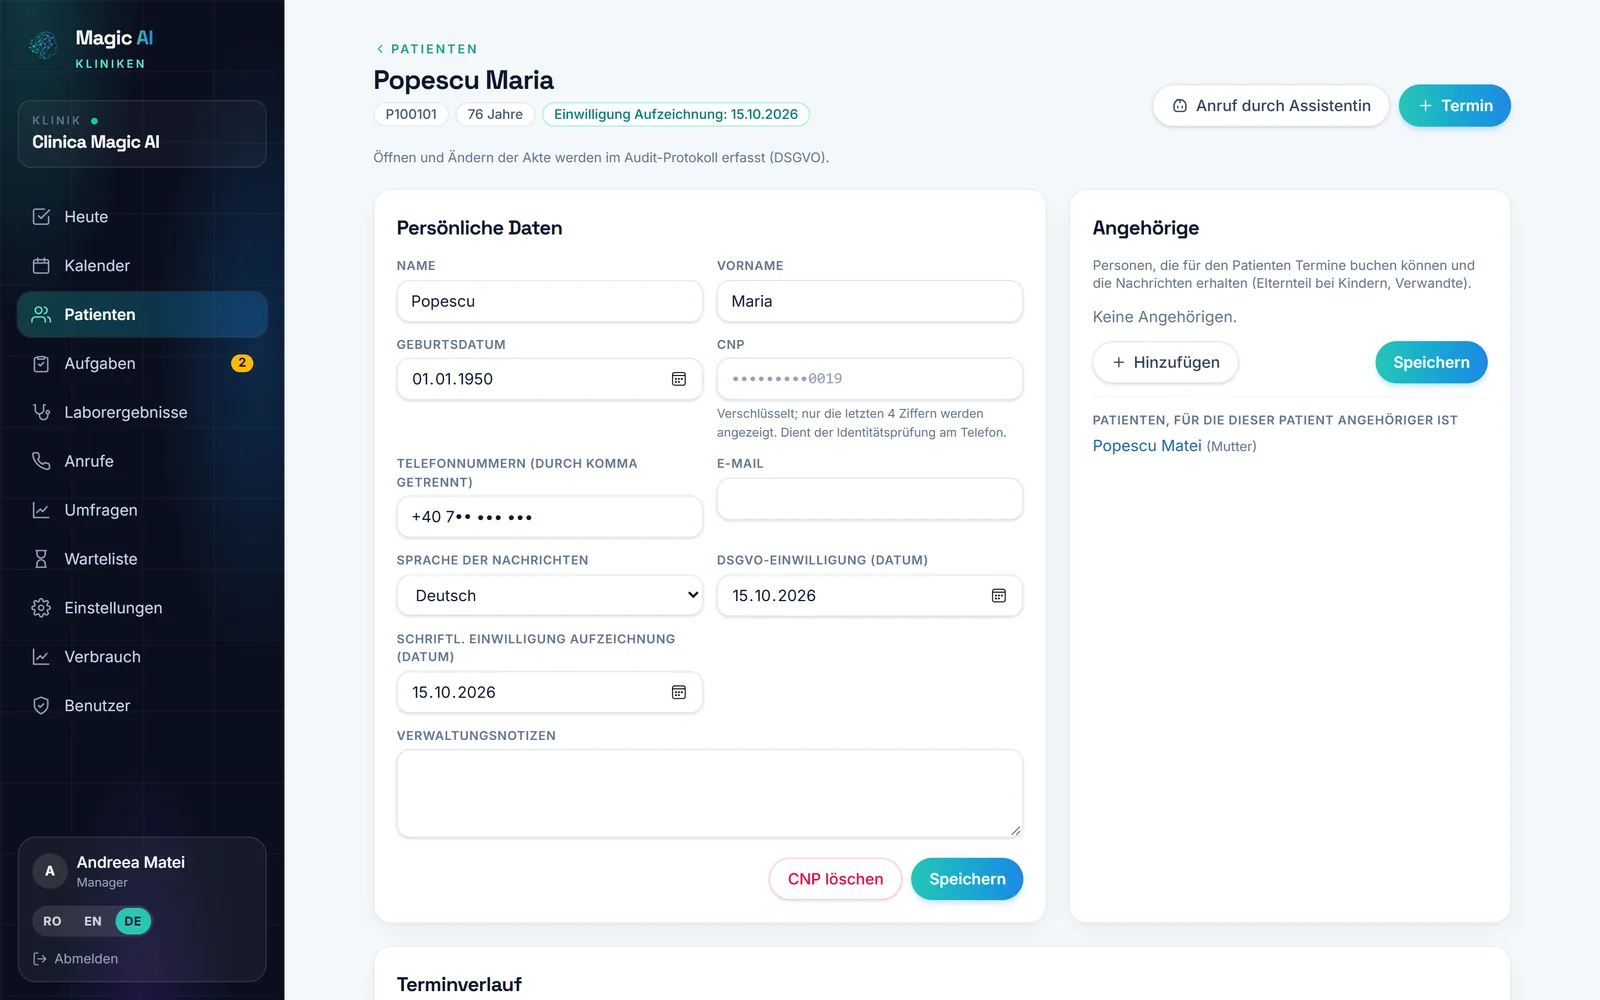1600x1000 pixels.
Task: Switch interface language to EN
Action: (93, 921)
